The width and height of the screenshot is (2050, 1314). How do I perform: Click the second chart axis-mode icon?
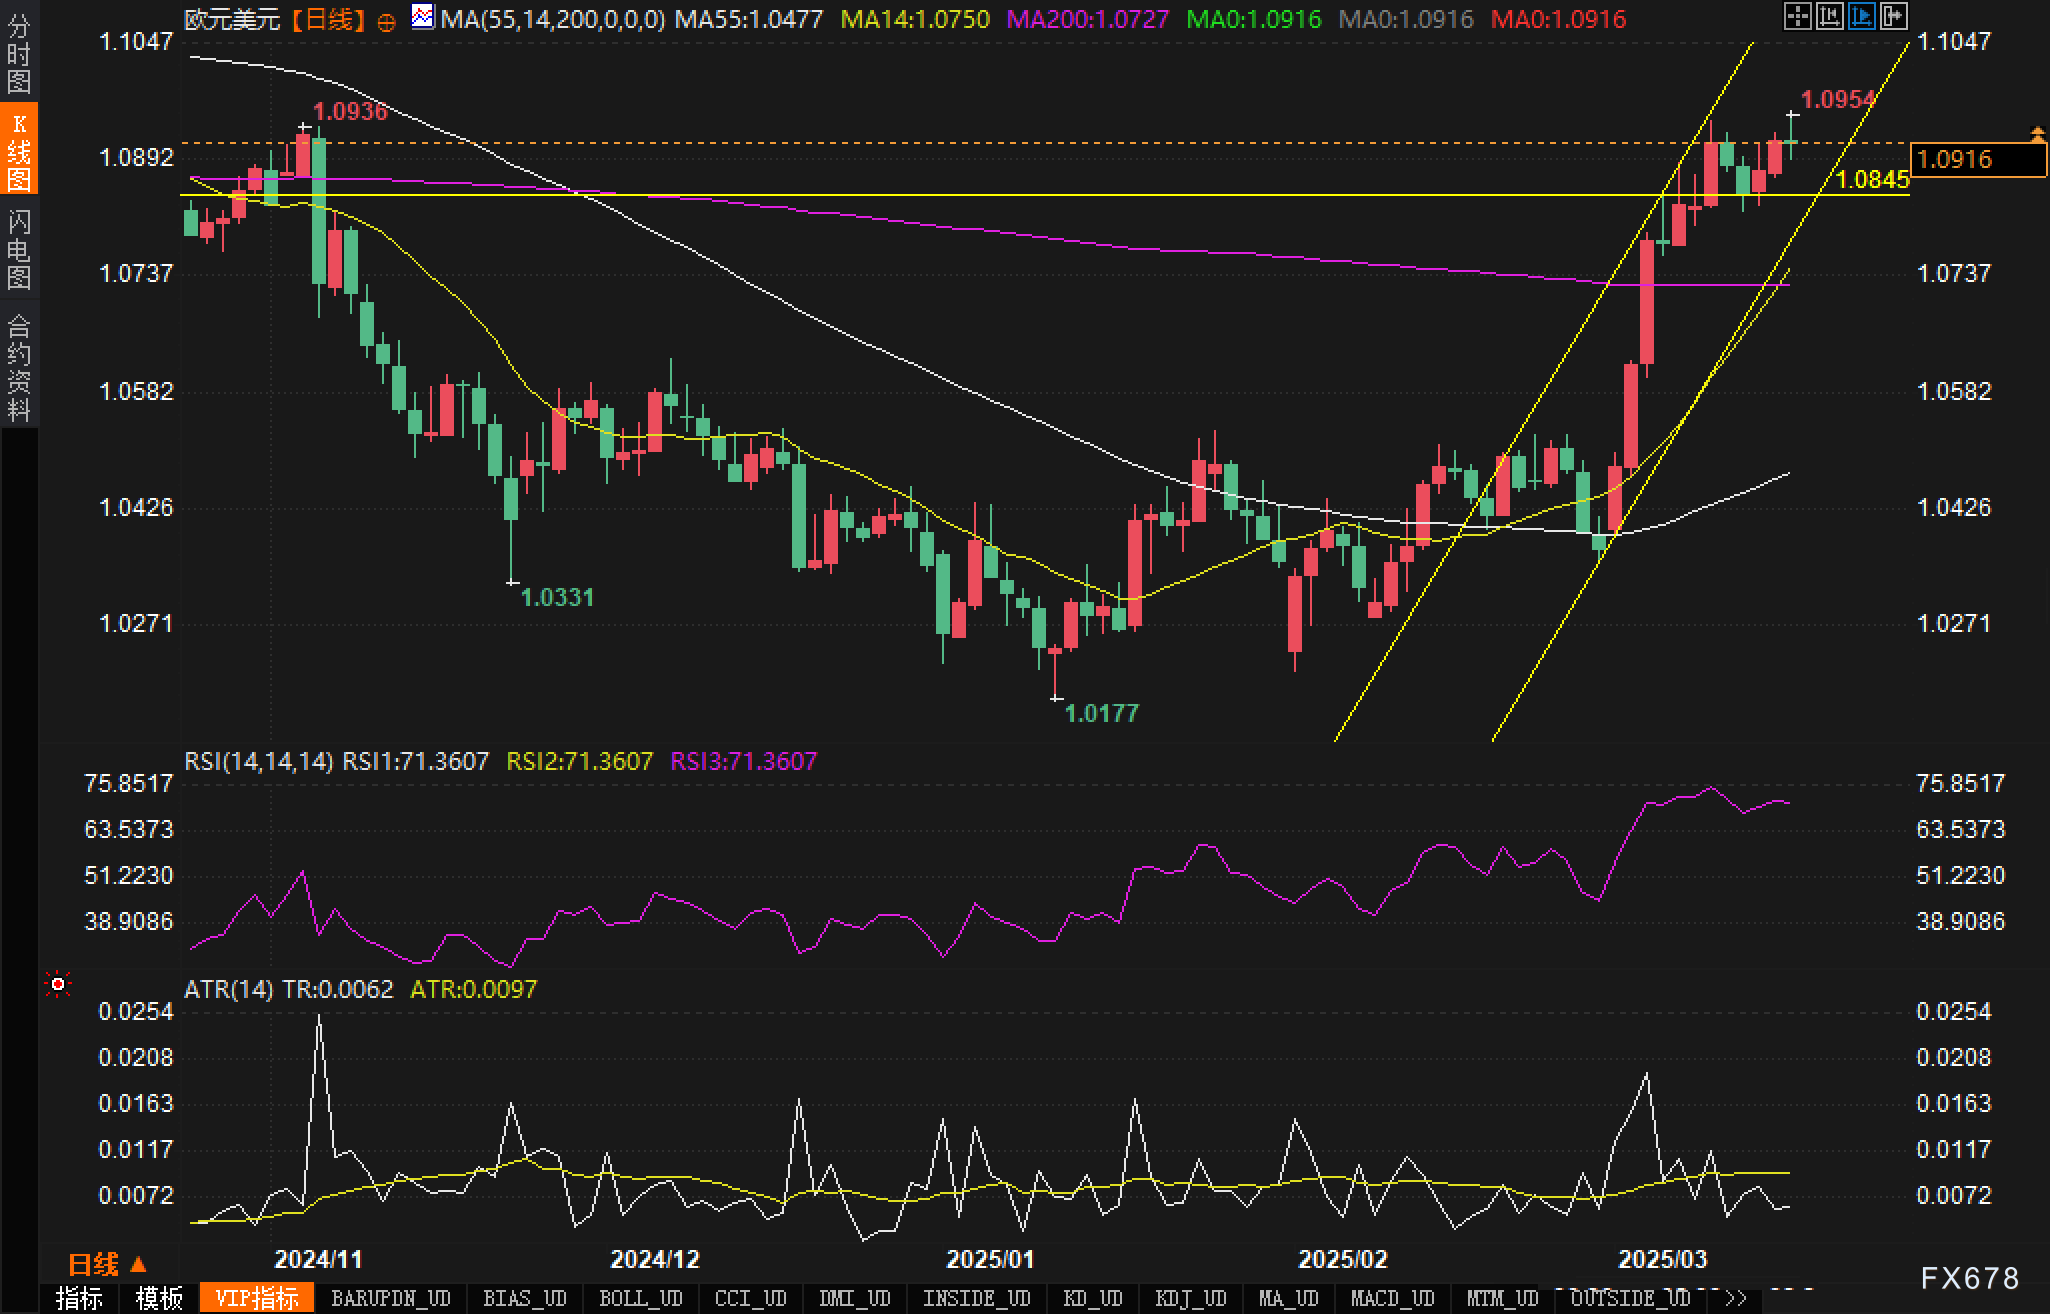point(1829,16)
